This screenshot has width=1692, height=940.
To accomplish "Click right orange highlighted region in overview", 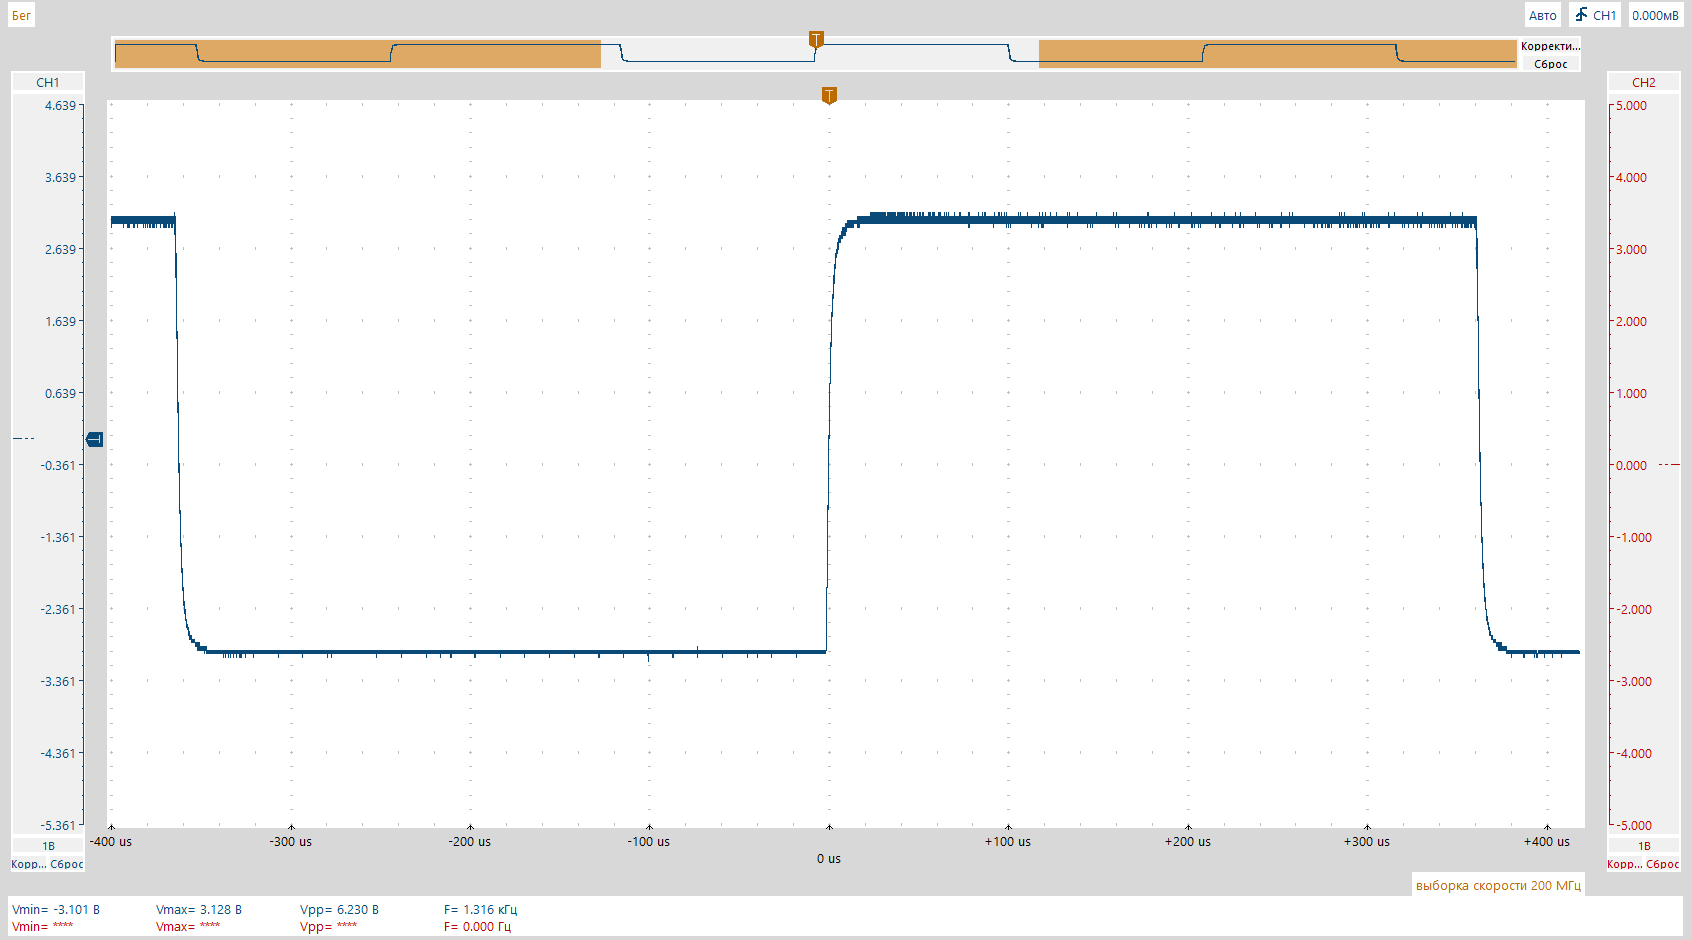I will tap(1277, 54).
